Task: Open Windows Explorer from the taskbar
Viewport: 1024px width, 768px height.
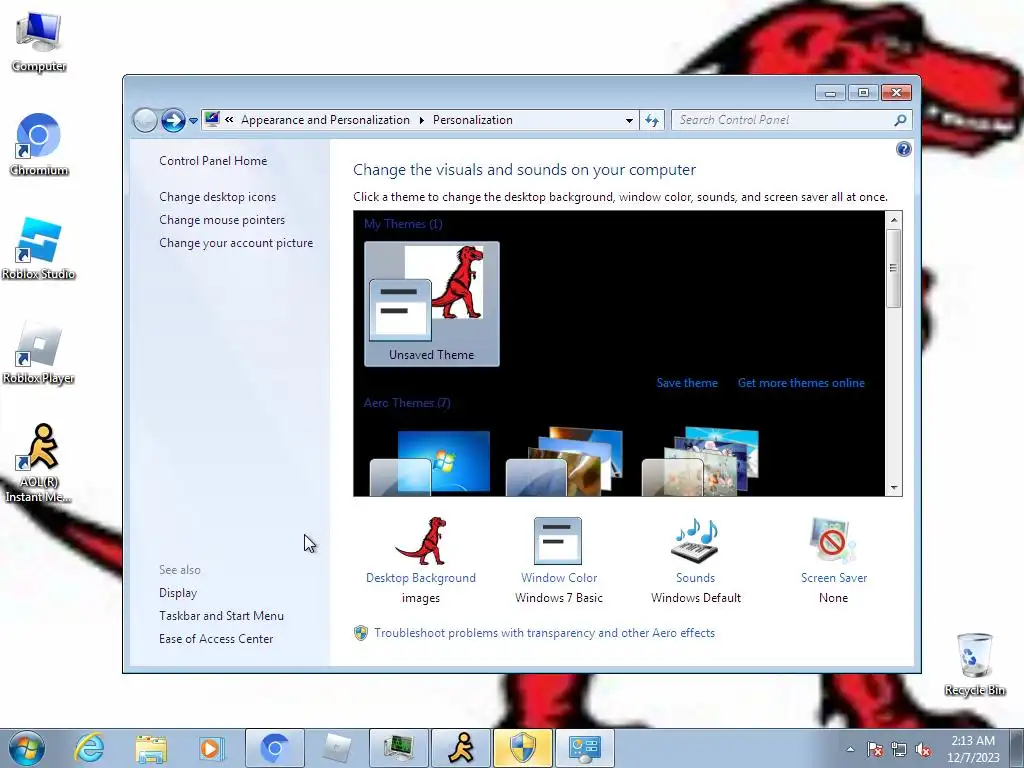Action: coord(151,748)
